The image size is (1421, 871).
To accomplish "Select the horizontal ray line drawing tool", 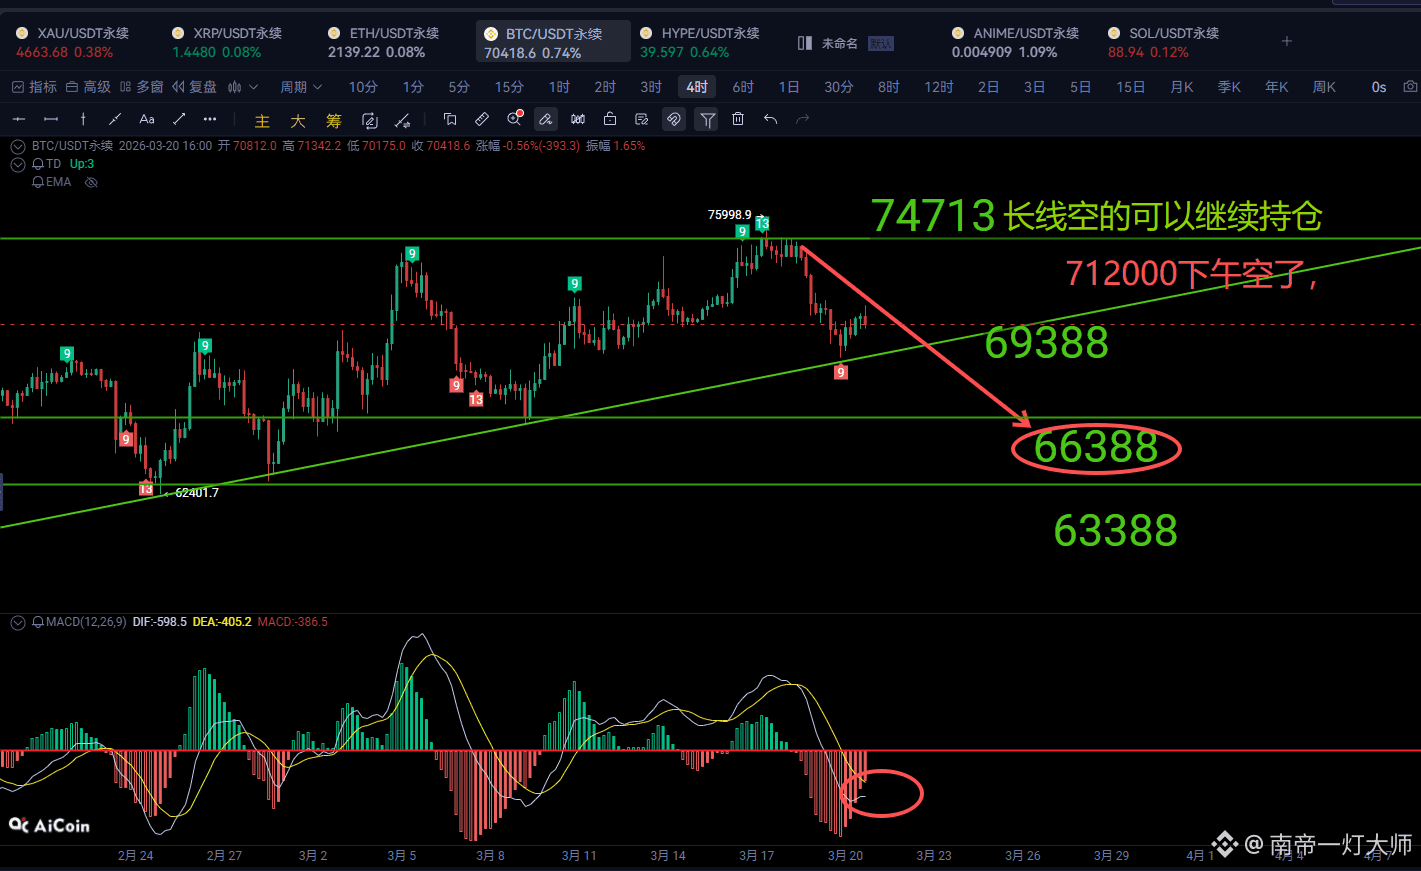I will click(18, 119).
